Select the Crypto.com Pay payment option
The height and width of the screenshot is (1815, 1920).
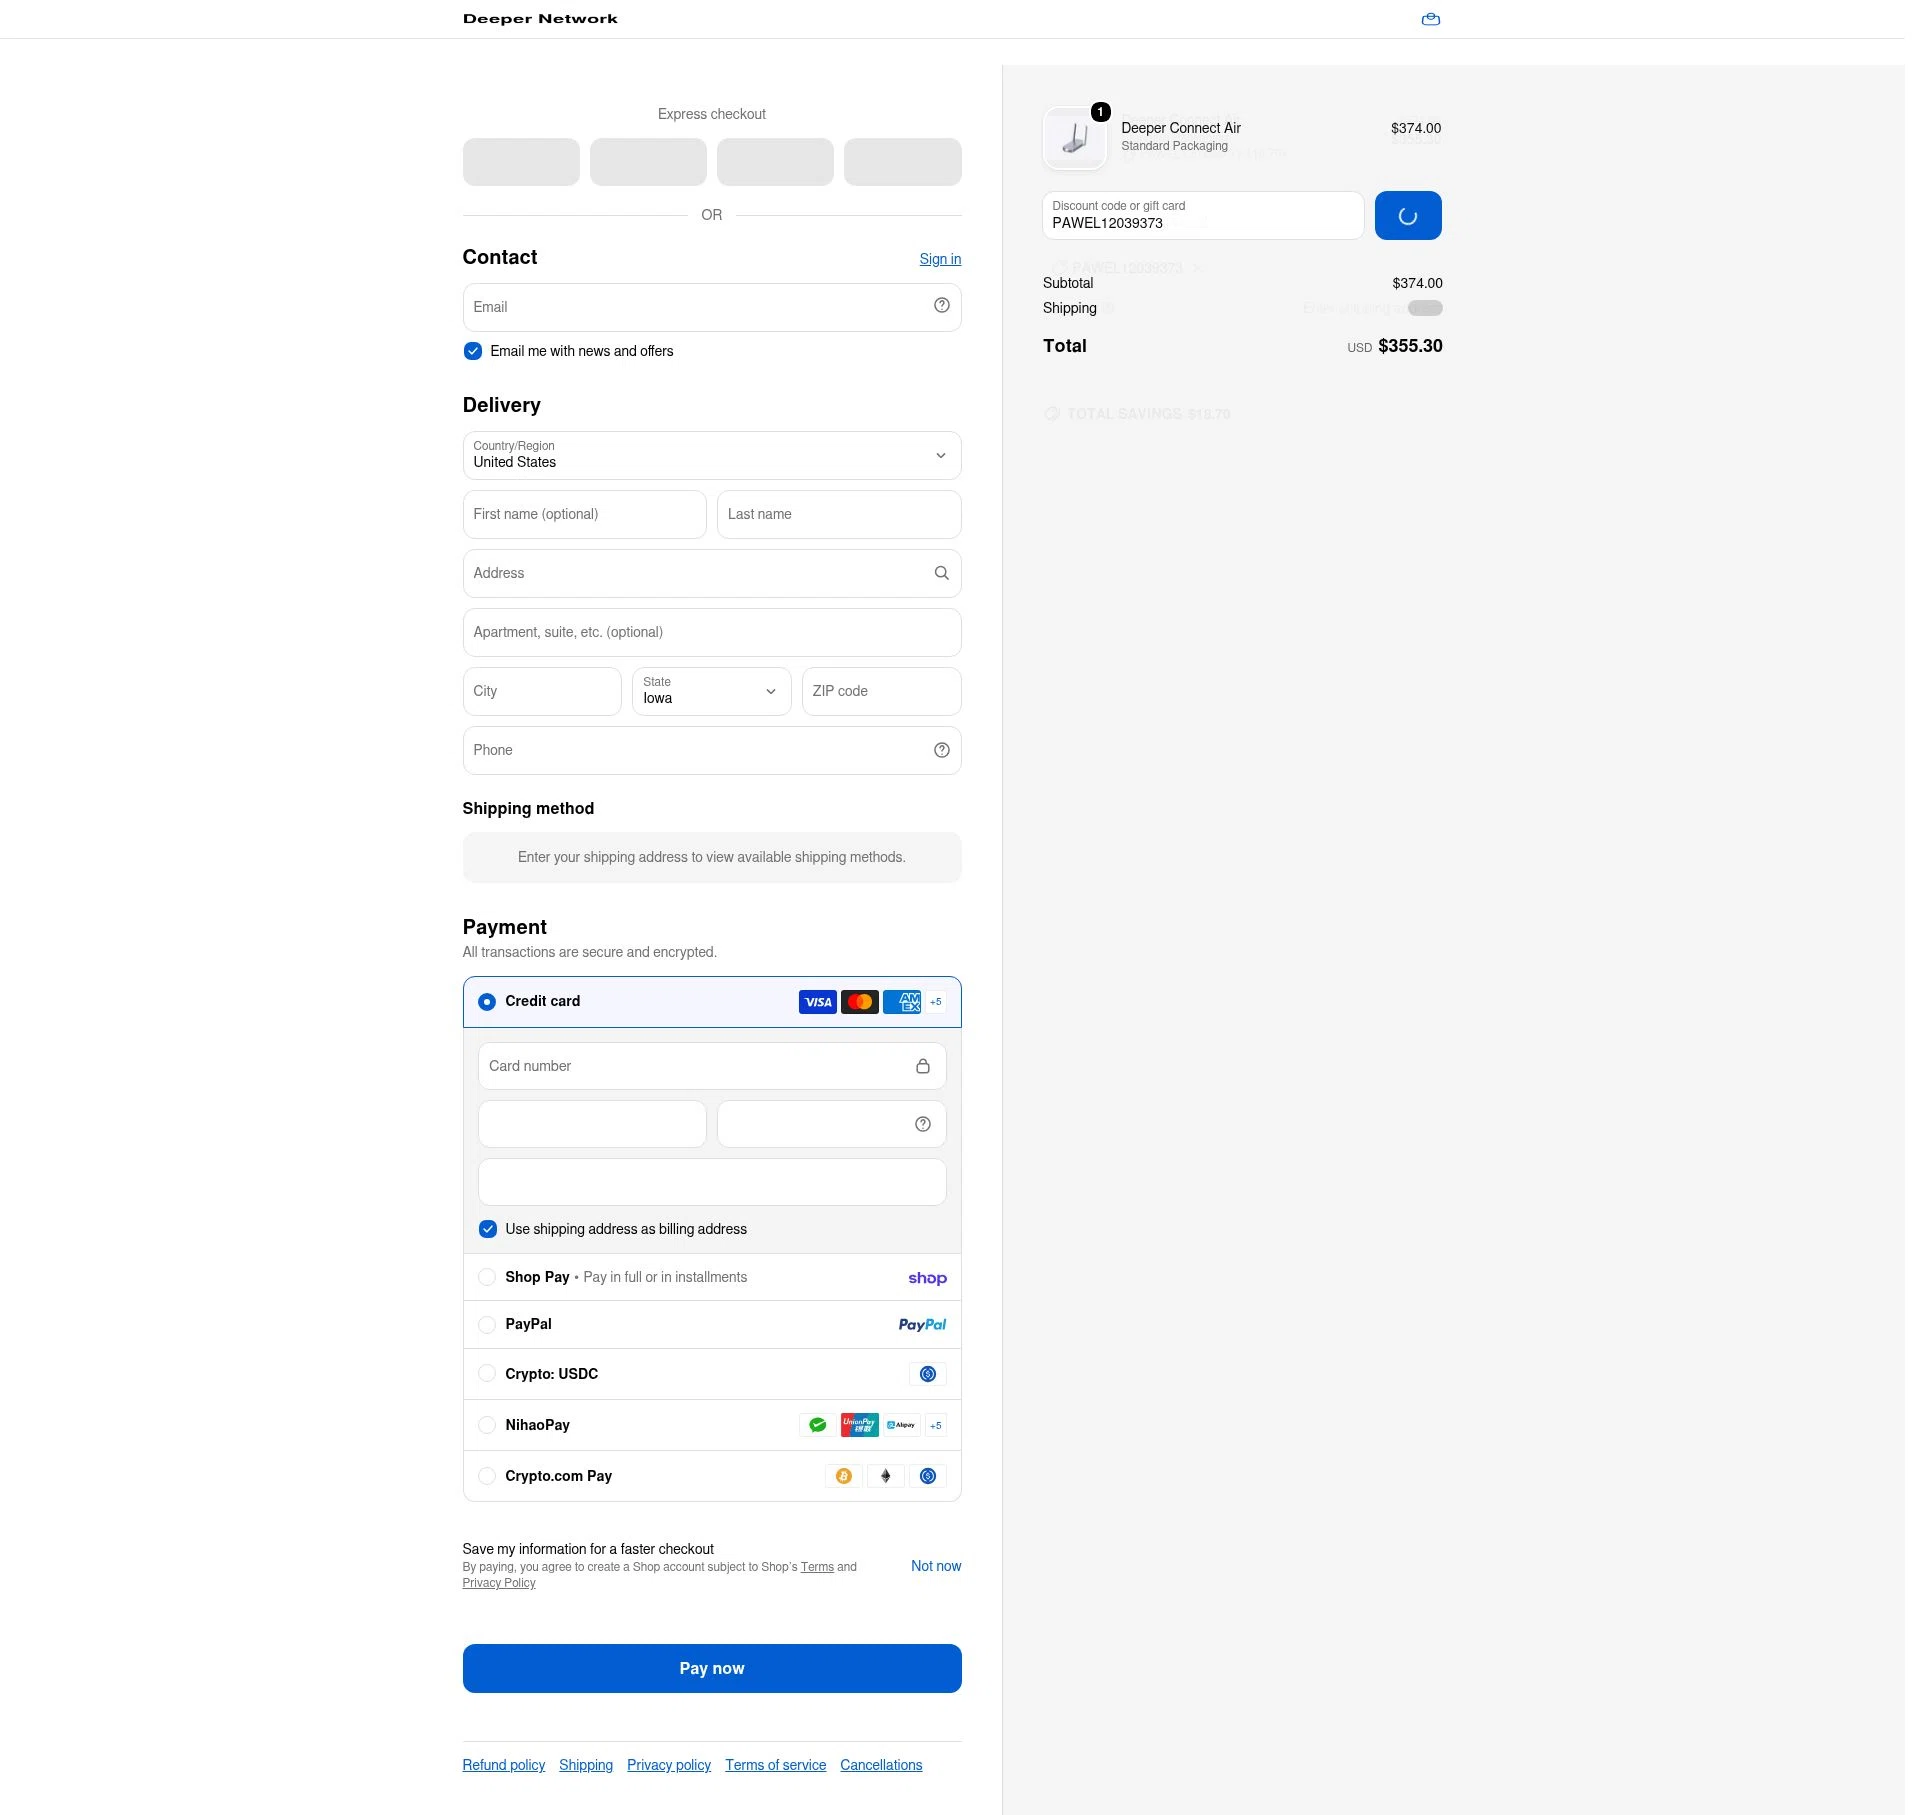(x=487, y=1476)
